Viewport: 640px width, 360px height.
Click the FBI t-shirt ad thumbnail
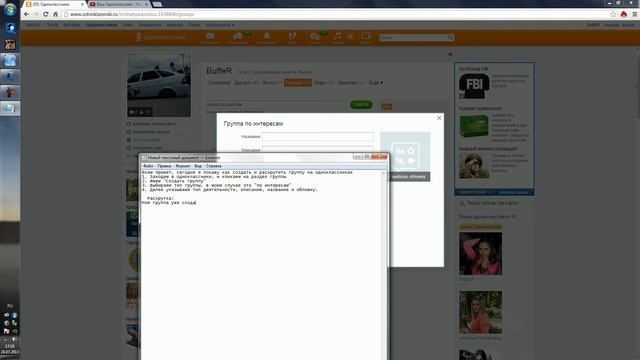pos(474,86)
